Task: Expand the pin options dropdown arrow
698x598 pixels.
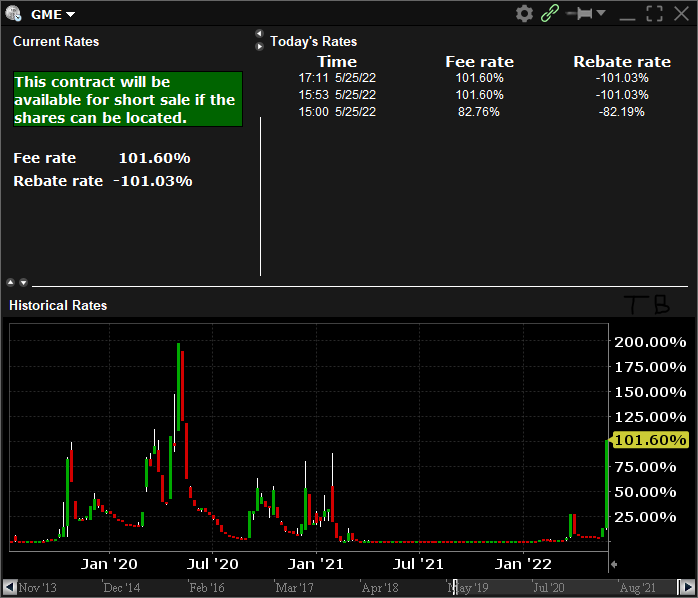Action: [601, 13]
